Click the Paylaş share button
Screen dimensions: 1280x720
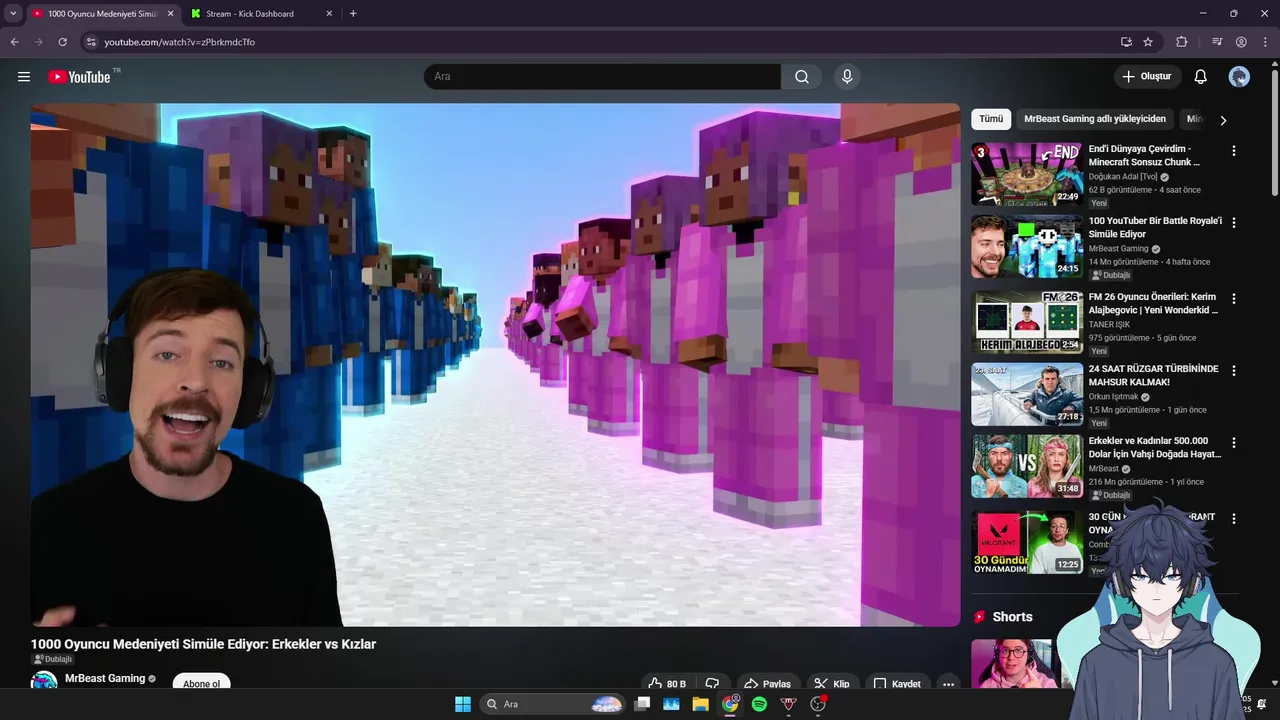(x=768, y=684)
